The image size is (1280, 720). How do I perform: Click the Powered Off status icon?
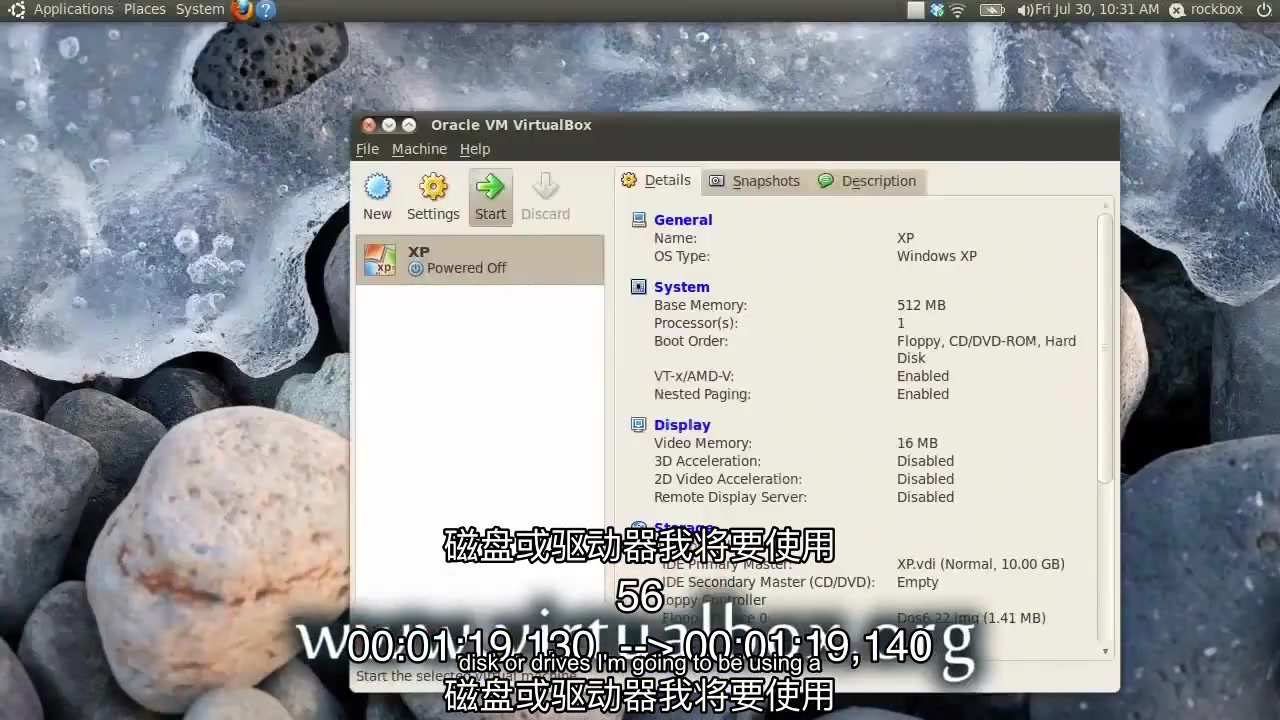(x=416, y=268)
